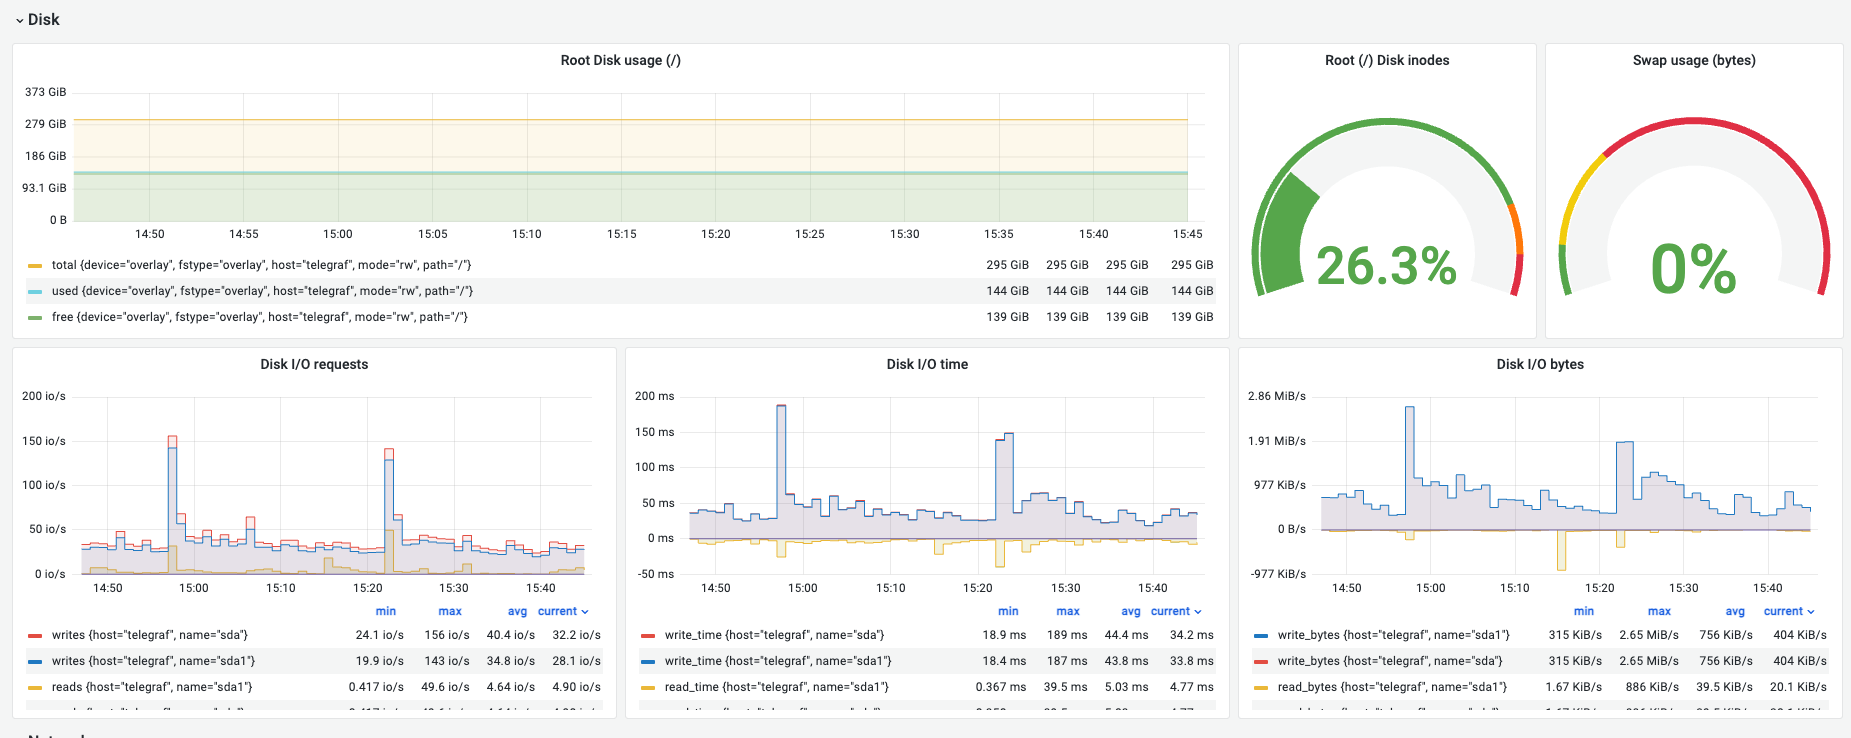
Task: Open the Swap usage (bytes) panel title menu
Action: pos(1693,60)
